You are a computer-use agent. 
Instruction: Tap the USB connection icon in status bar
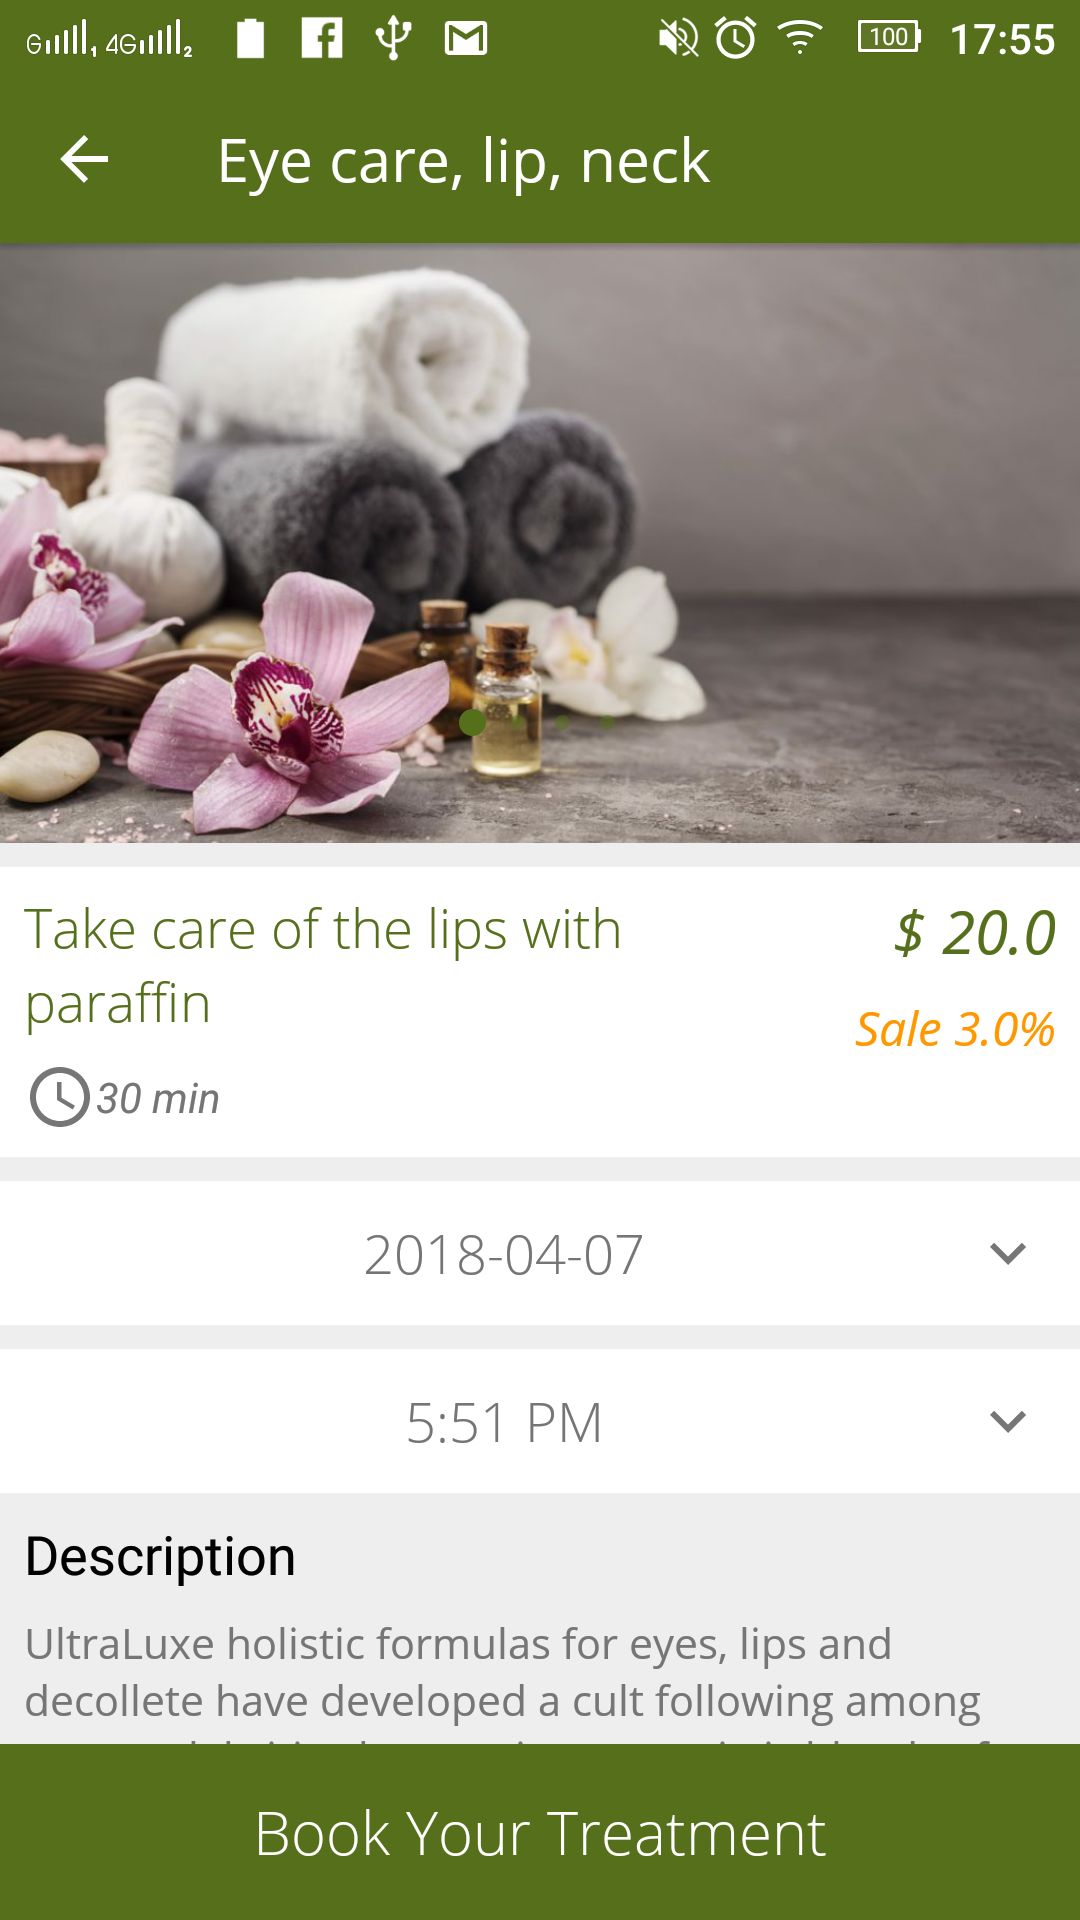coord(393,39)
